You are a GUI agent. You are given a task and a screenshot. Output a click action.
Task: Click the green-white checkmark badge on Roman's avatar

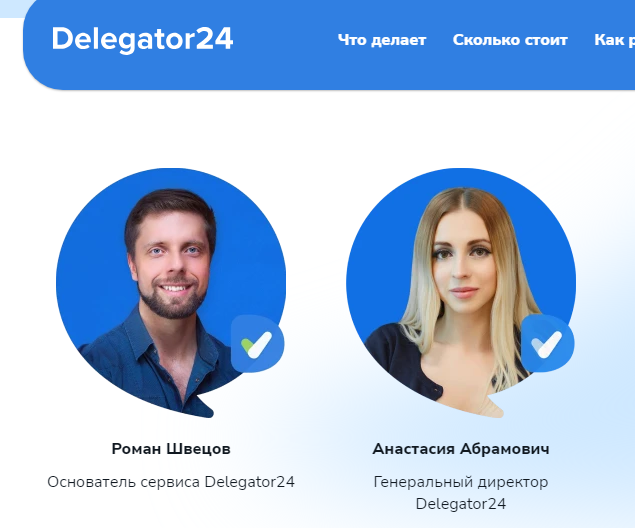coord(258,344)
